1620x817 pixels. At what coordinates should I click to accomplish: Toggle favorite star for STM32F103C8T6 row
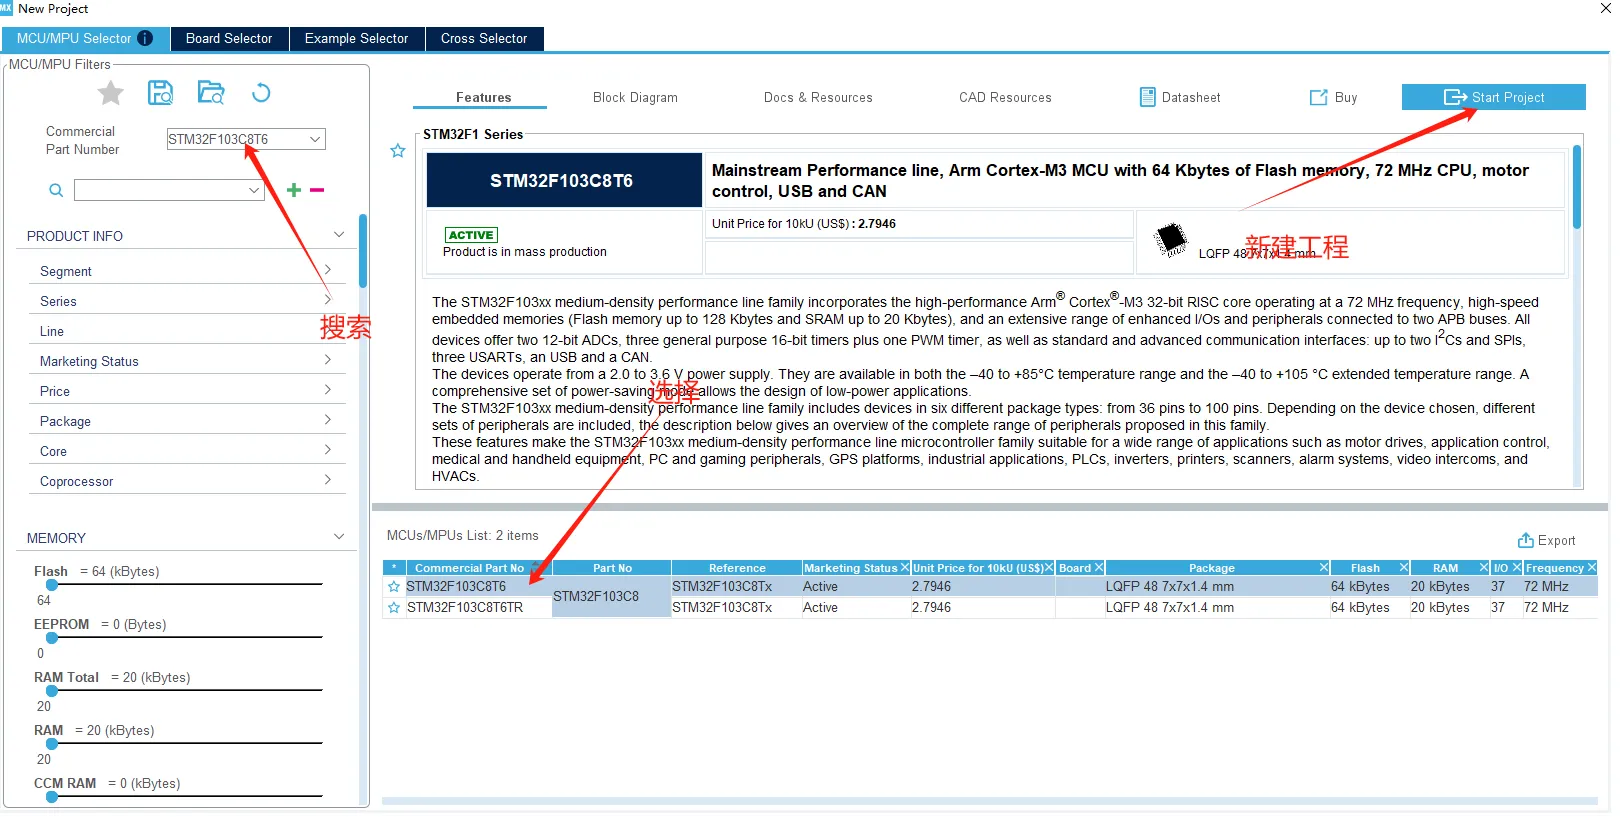click(394, 587)
